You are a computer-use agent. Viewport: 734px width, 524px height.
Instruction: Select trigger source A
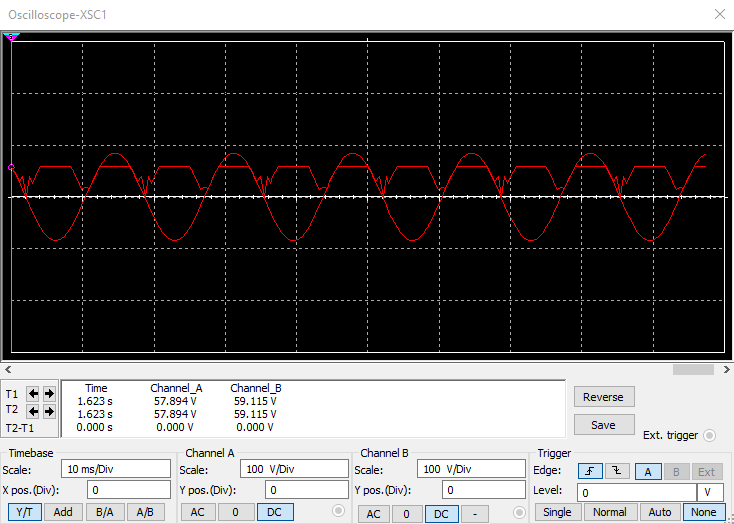pyautogui.click(x=648, y=472)
